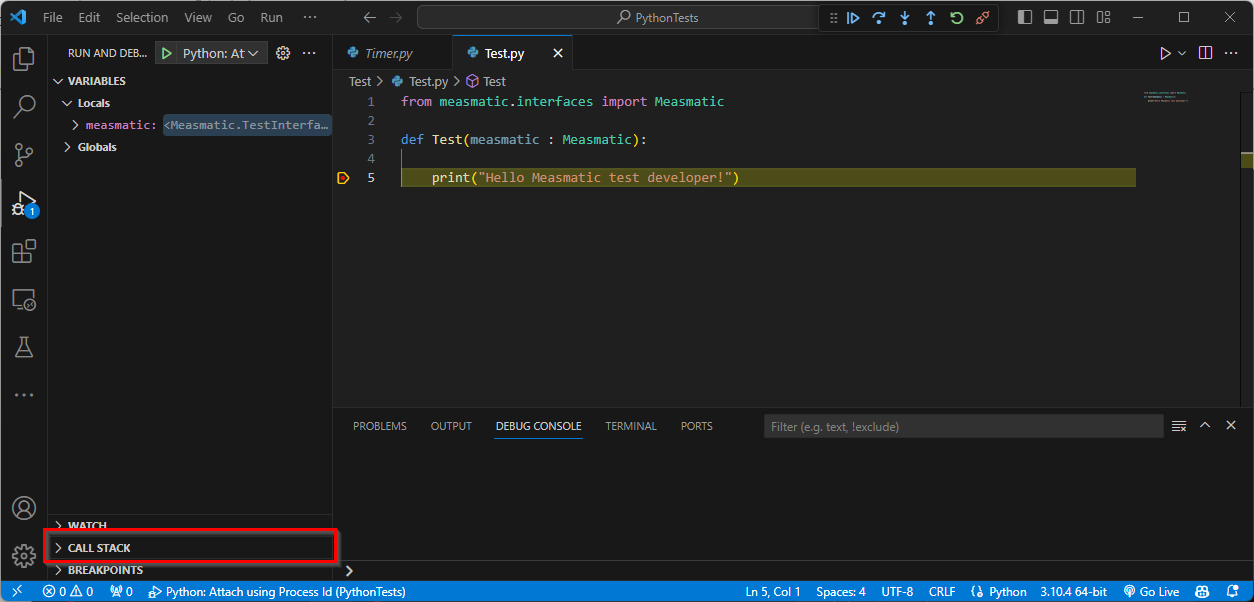
Task: Click the debug Continue button
Action: pos(853,18)
